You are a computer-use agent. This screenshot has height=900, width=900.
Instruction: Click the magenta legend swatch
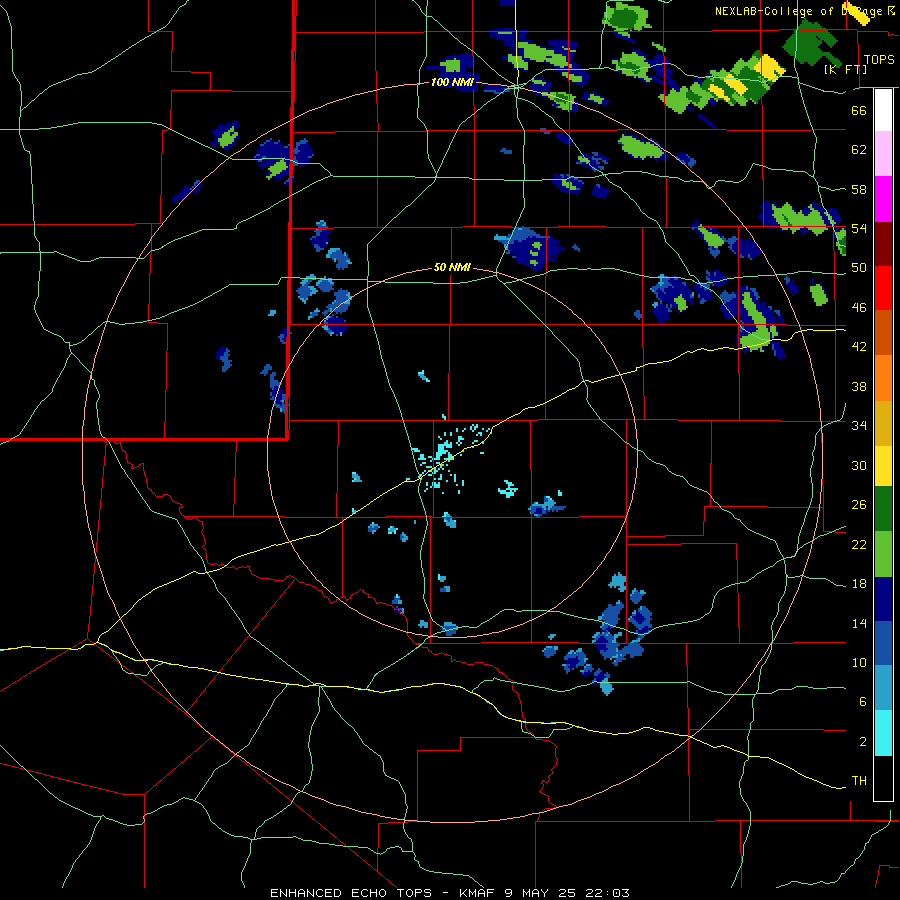883,199
